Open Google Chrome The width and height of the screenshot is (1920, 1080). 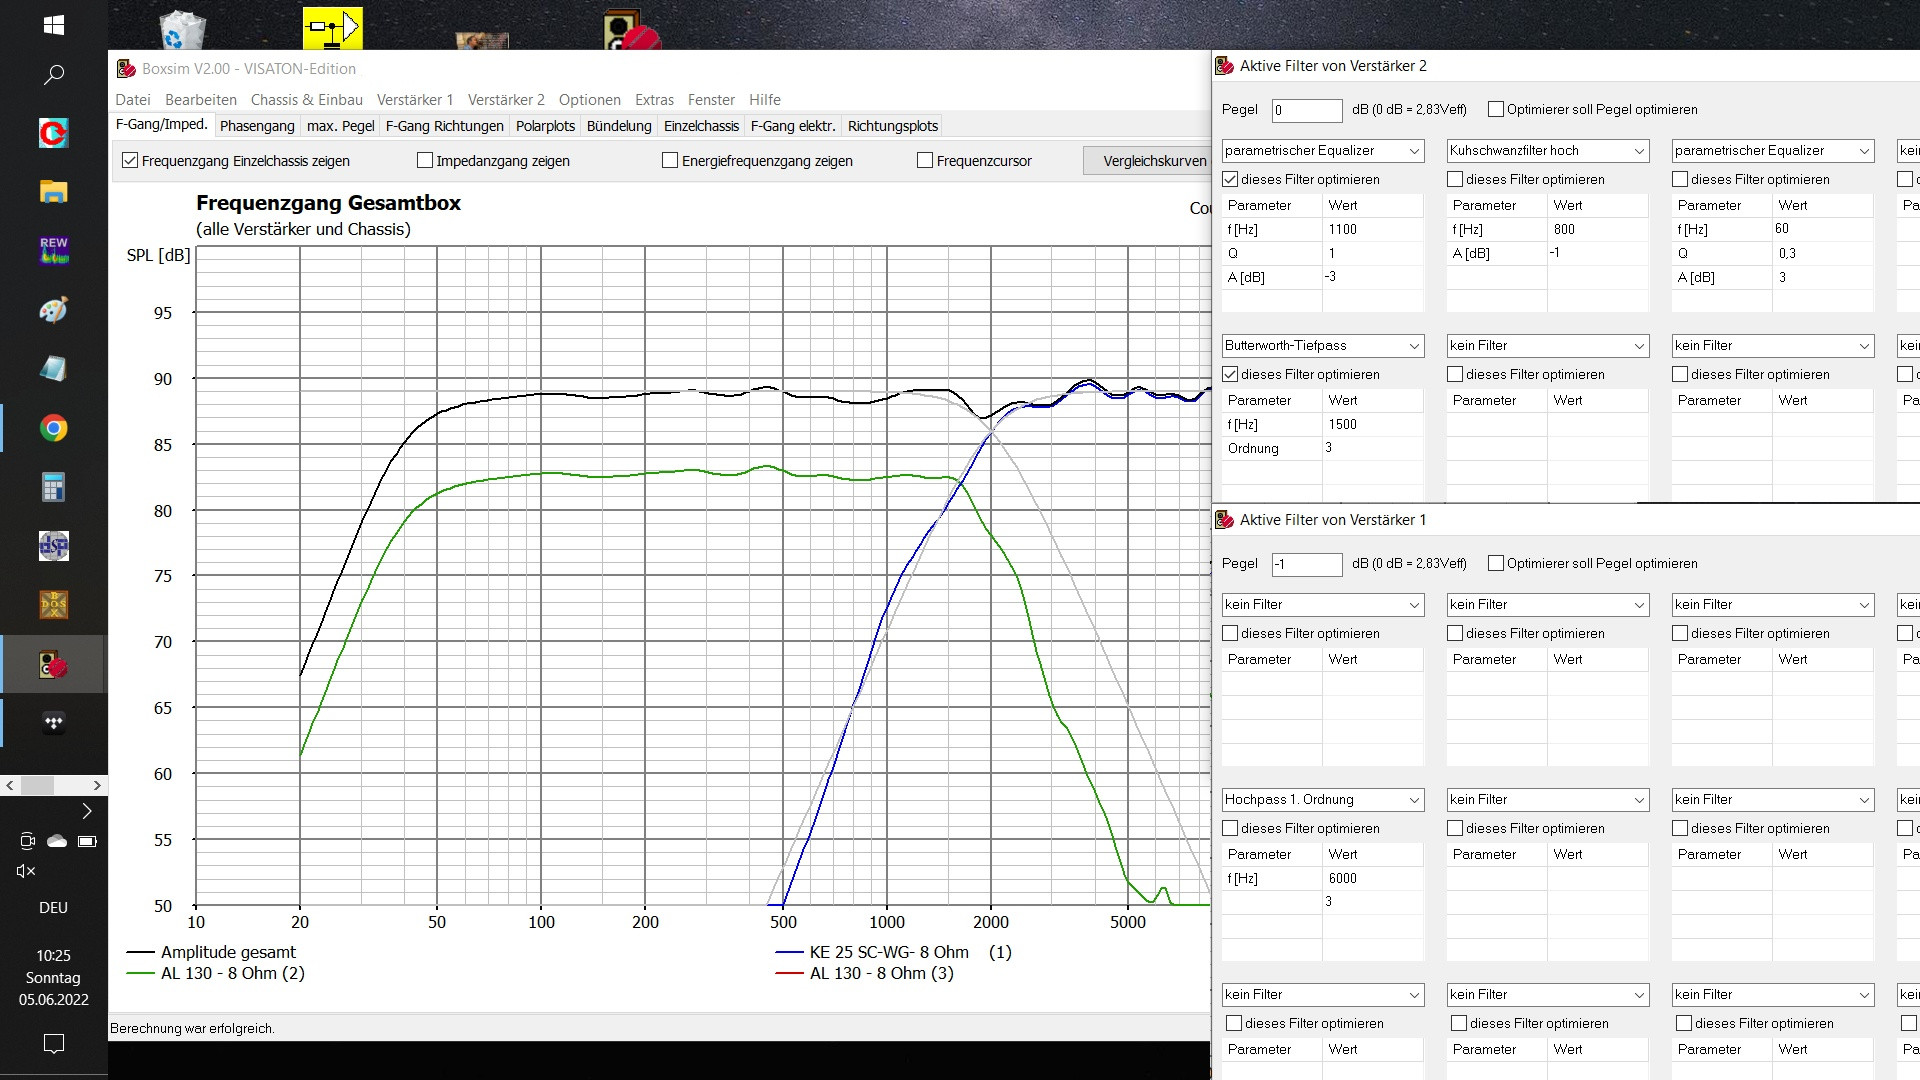coord(54,427)
